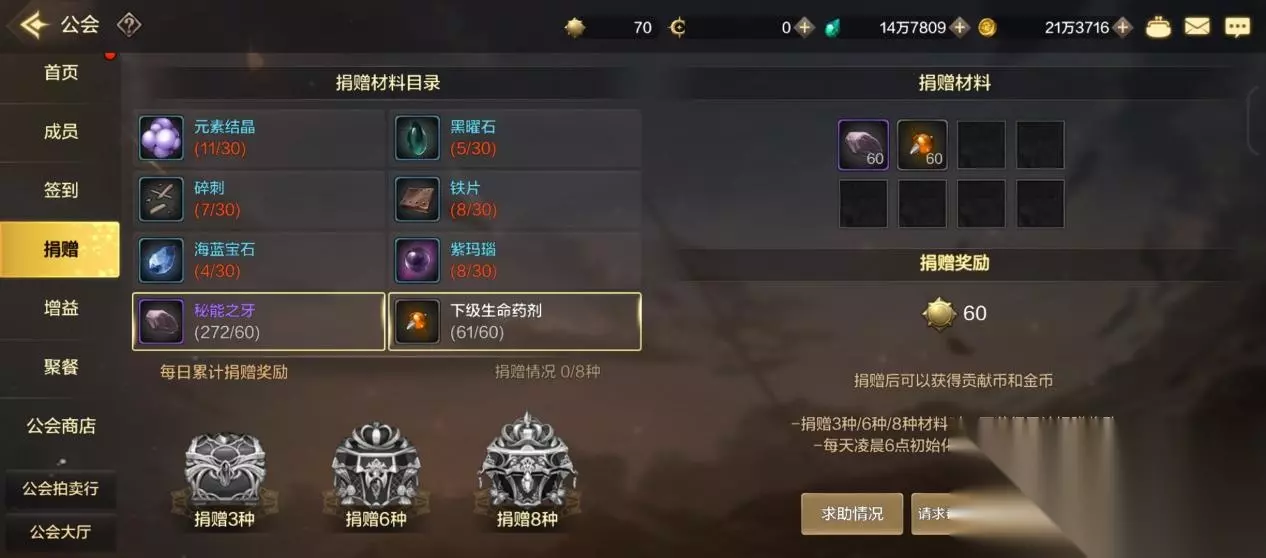Select the 黑曜石 material entry
This screenshot has width=1266, height=558.
(515, 138)
